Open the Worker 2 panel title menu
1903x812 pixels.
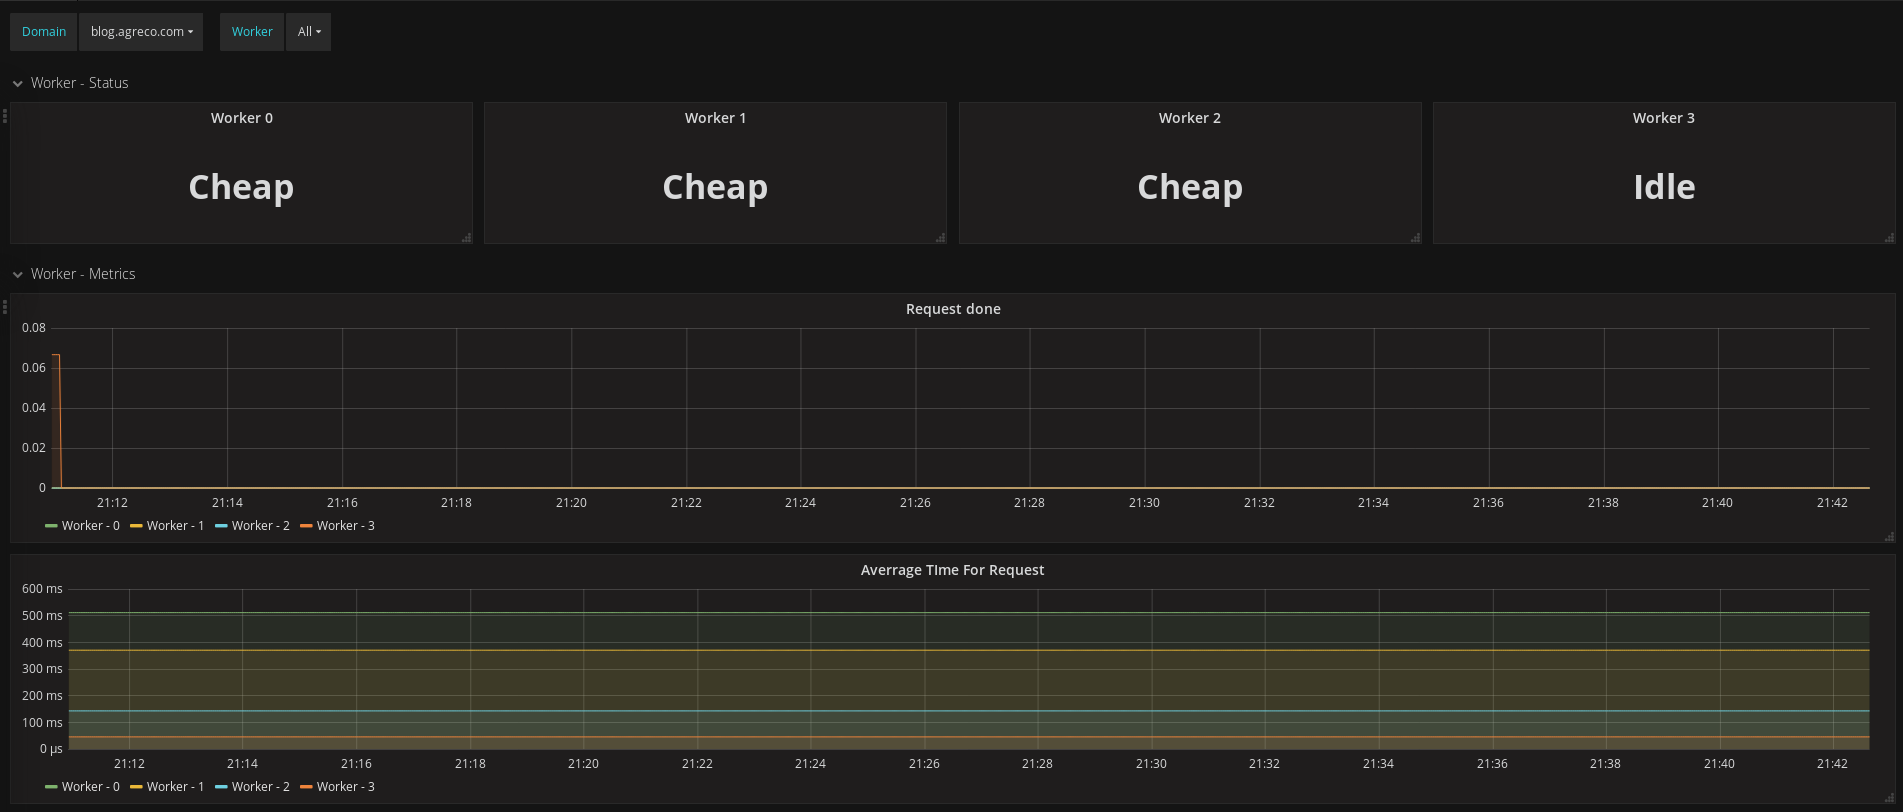click(1190, 118)
